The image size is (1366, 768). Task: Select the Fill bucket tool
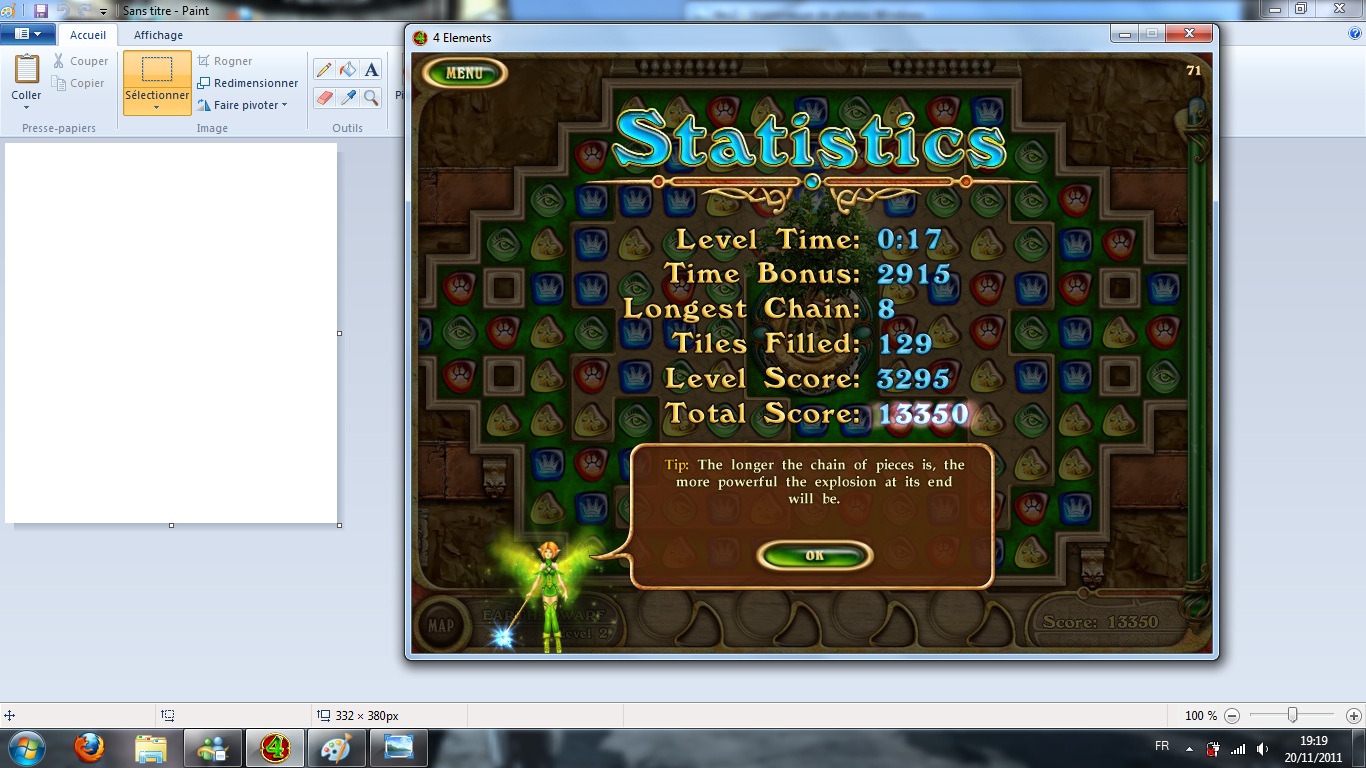348,70
